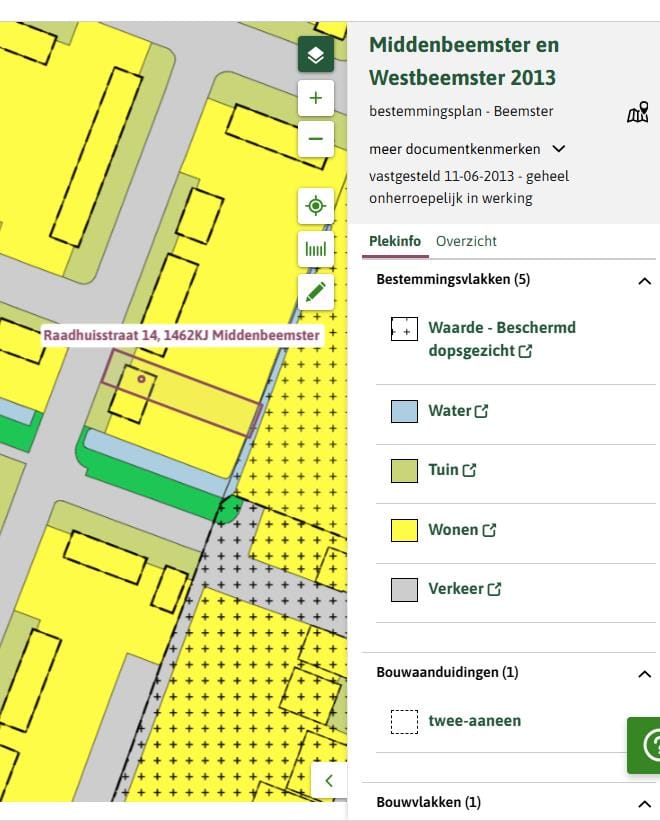Collapse side panel with left chevron
Screen dimensions: 660x821
click(328, 780)
